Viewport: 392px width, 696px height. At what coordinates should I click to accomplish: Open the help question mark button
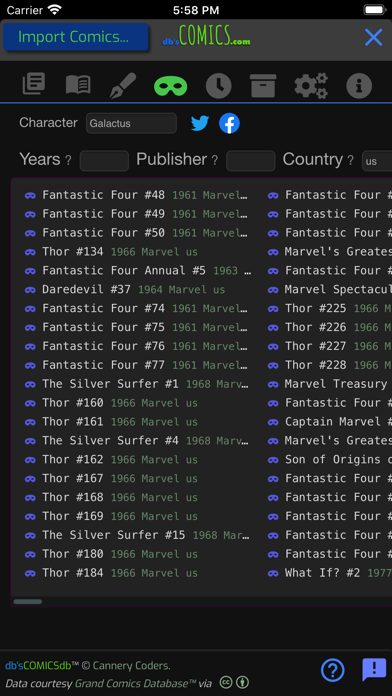pyautogui.click(x=333, y=670)
